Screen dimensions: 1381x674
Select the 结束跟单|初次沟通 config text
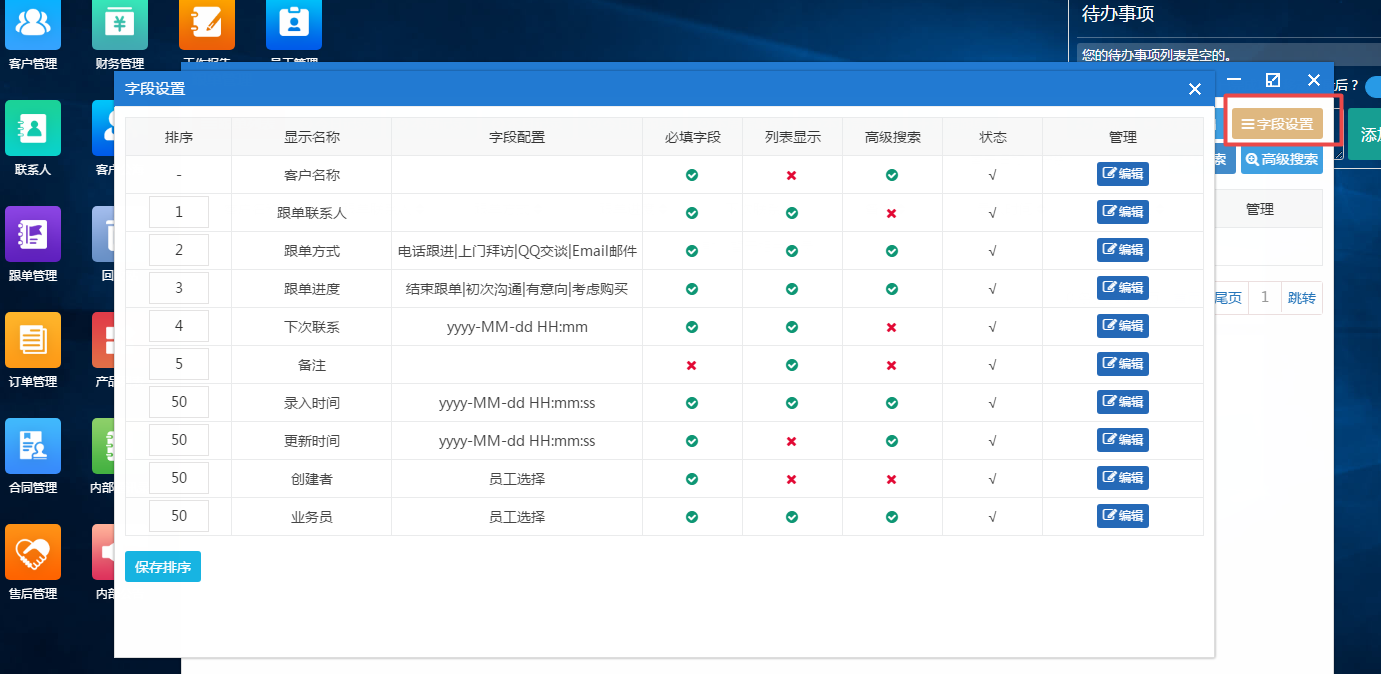(517, 289)
